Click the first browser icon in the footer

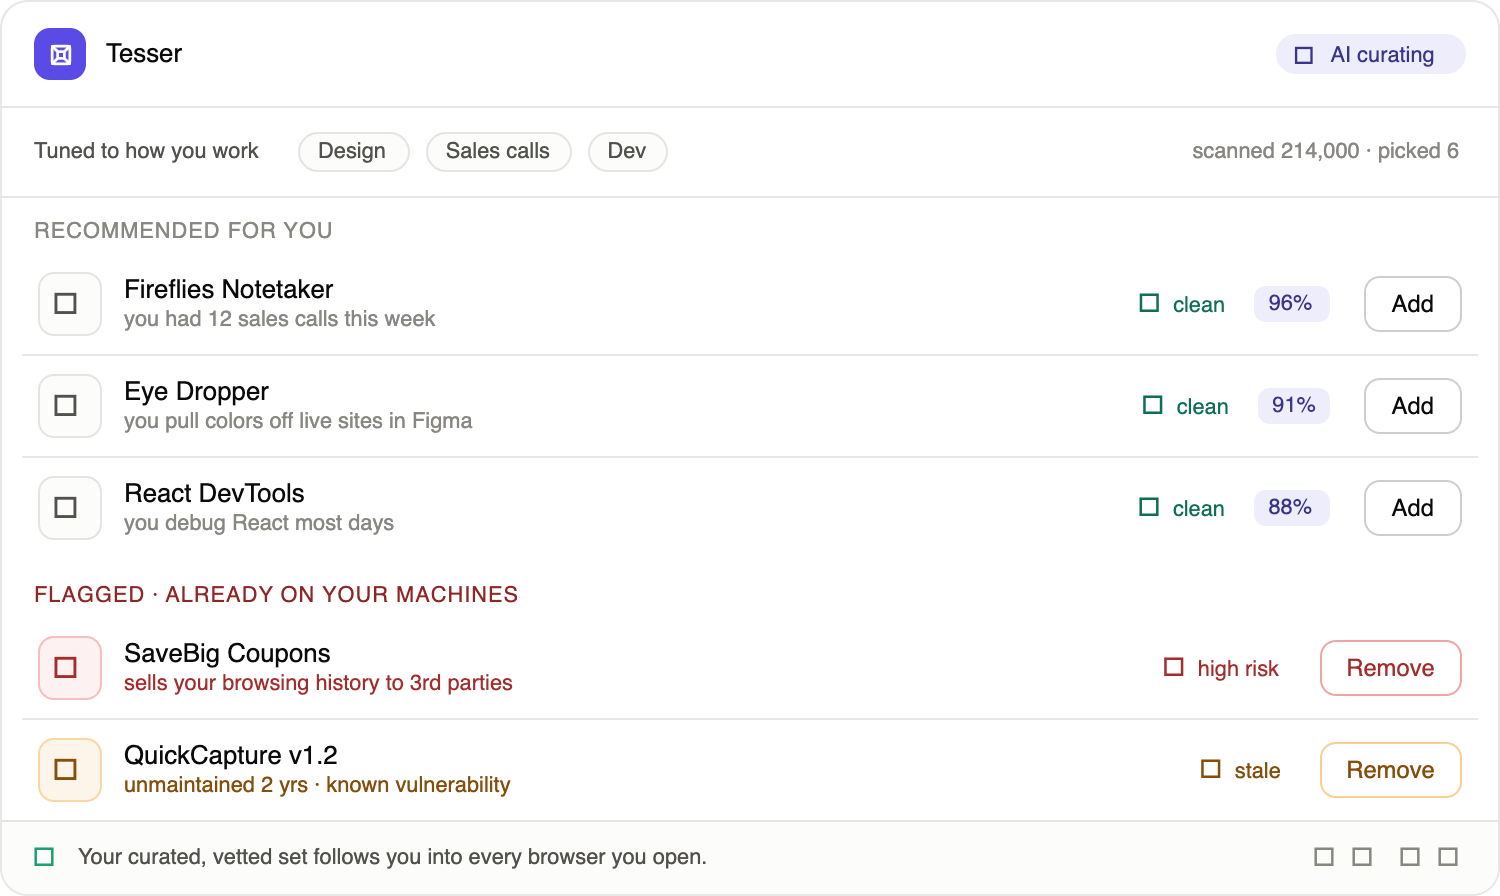(1324, 857)
